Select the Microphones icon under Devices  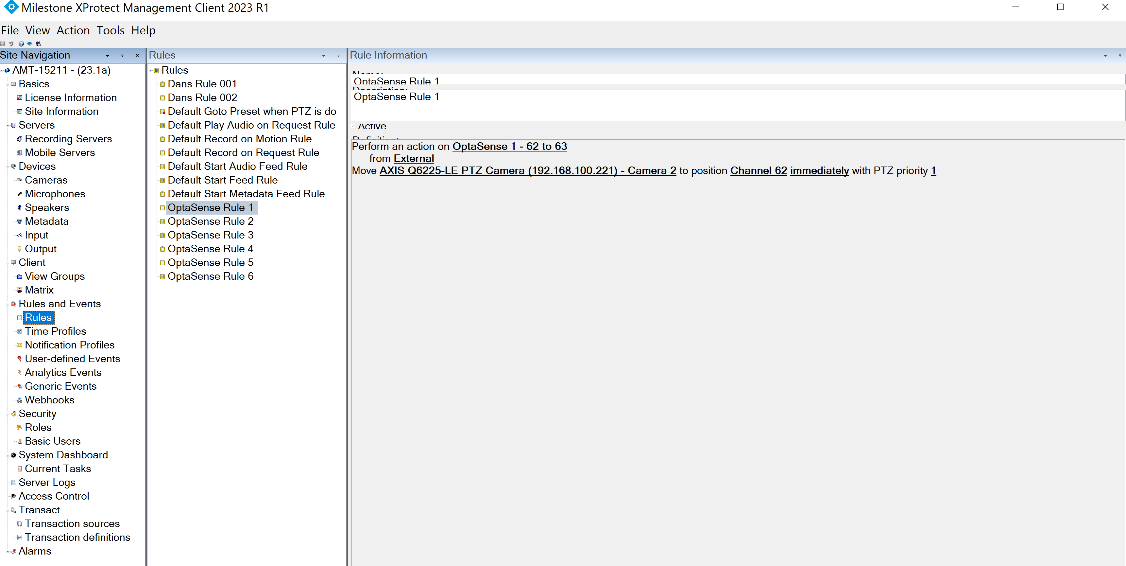coord(19,194)
